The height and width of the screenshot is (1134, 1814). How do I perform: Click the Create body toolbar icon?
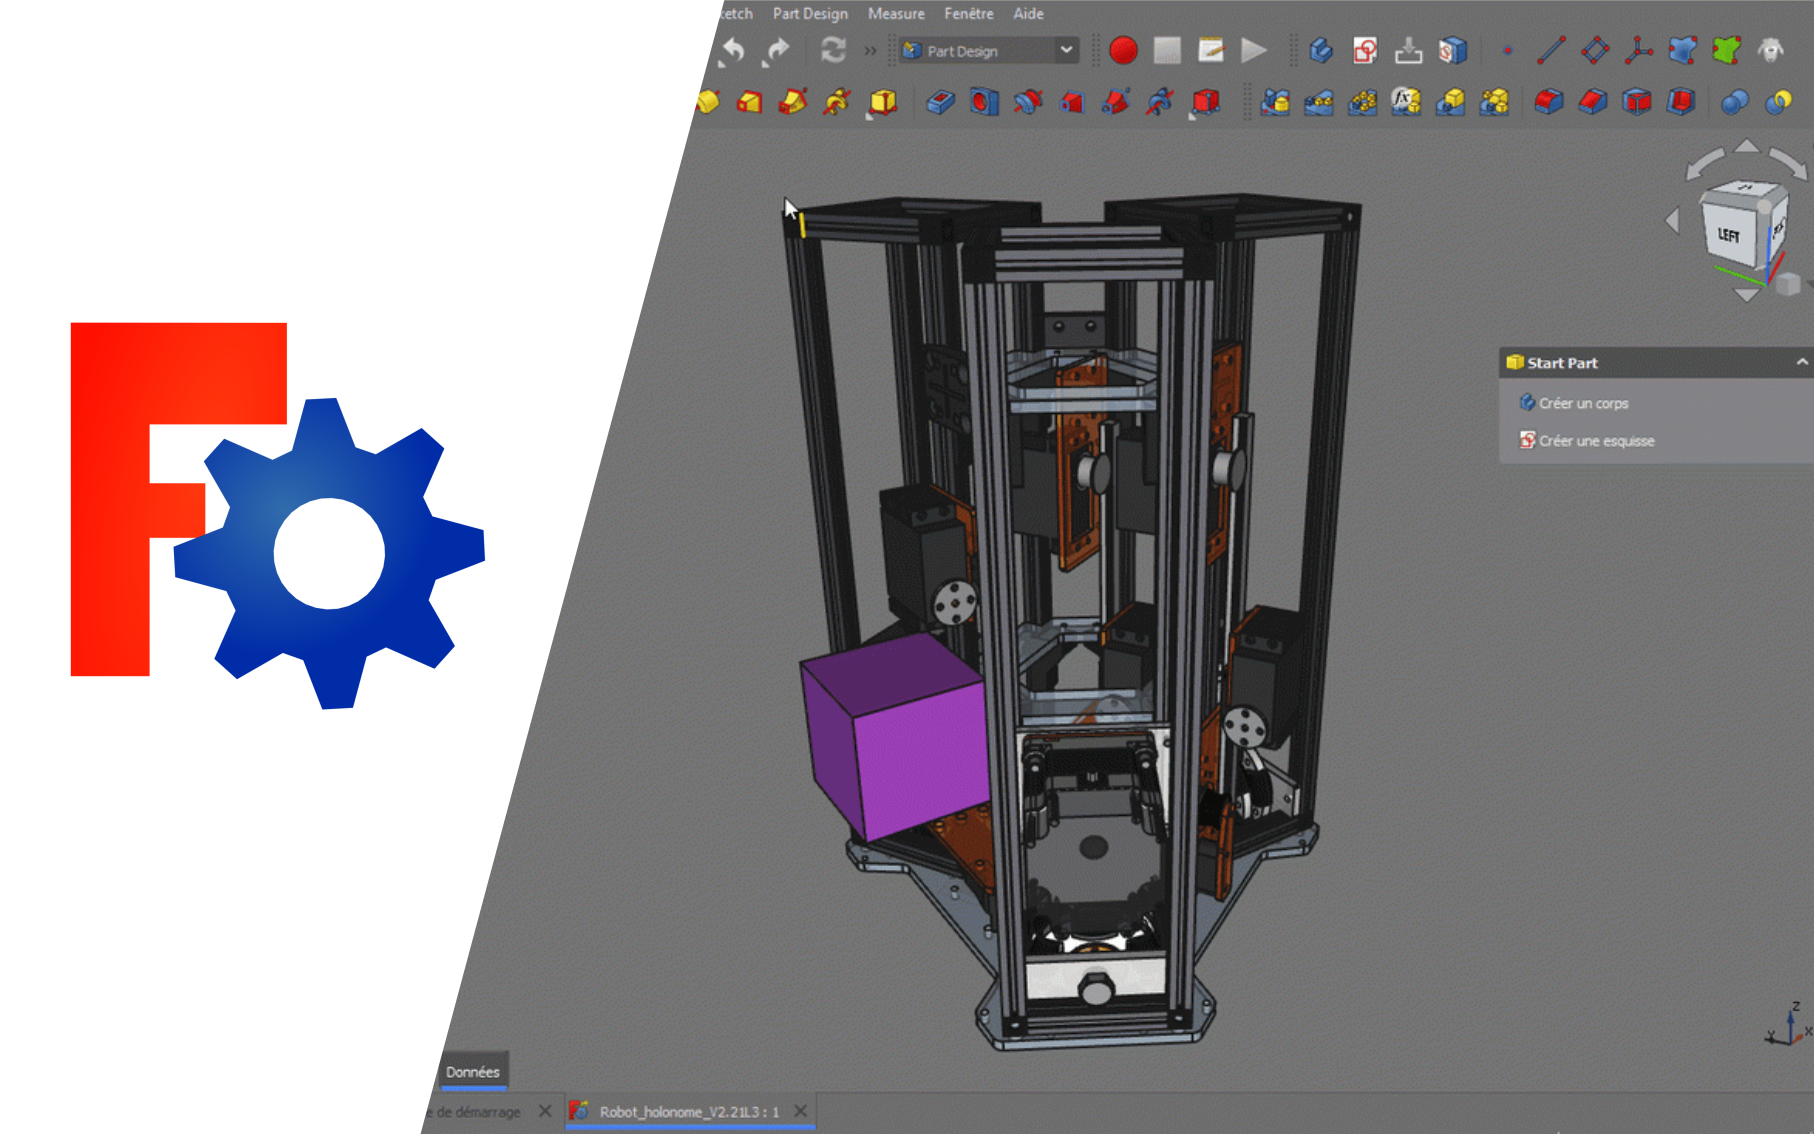coord(1320,50)
